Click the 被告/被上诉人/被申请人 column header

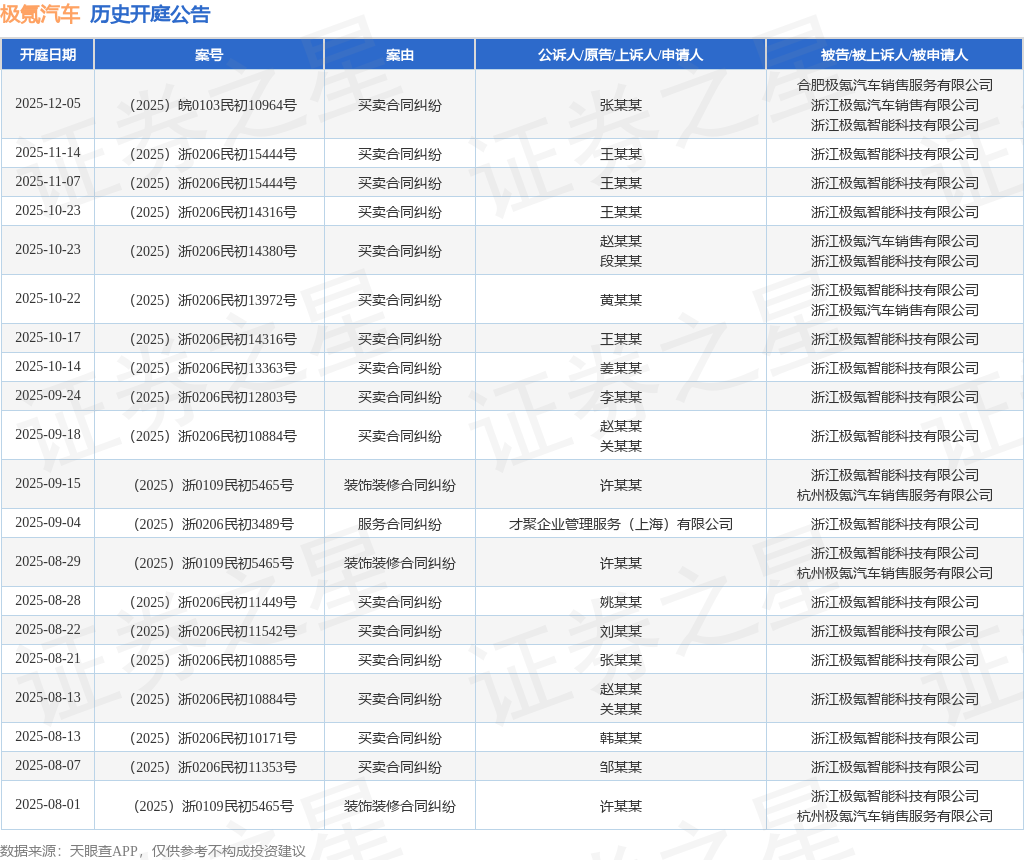(x=894, y=55)
